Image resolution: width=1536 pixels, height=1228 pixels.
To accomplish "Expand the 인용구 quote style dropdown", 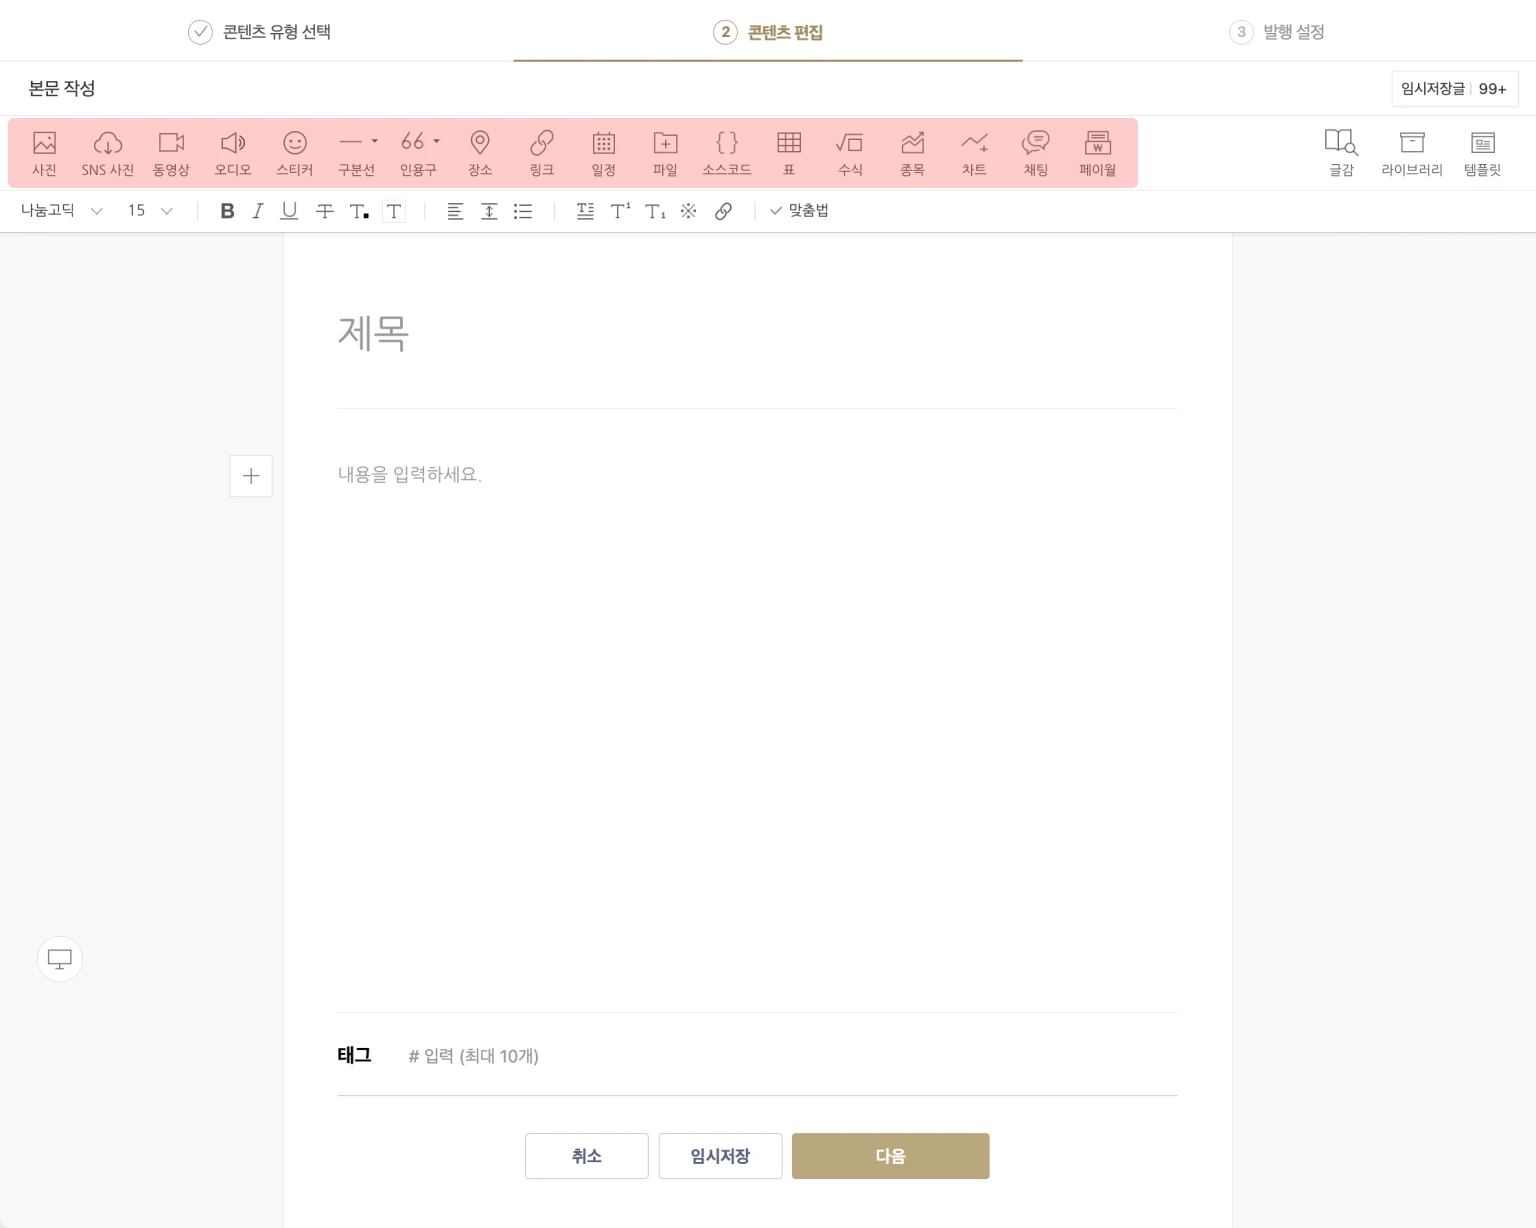I will (x=436, y=142).
